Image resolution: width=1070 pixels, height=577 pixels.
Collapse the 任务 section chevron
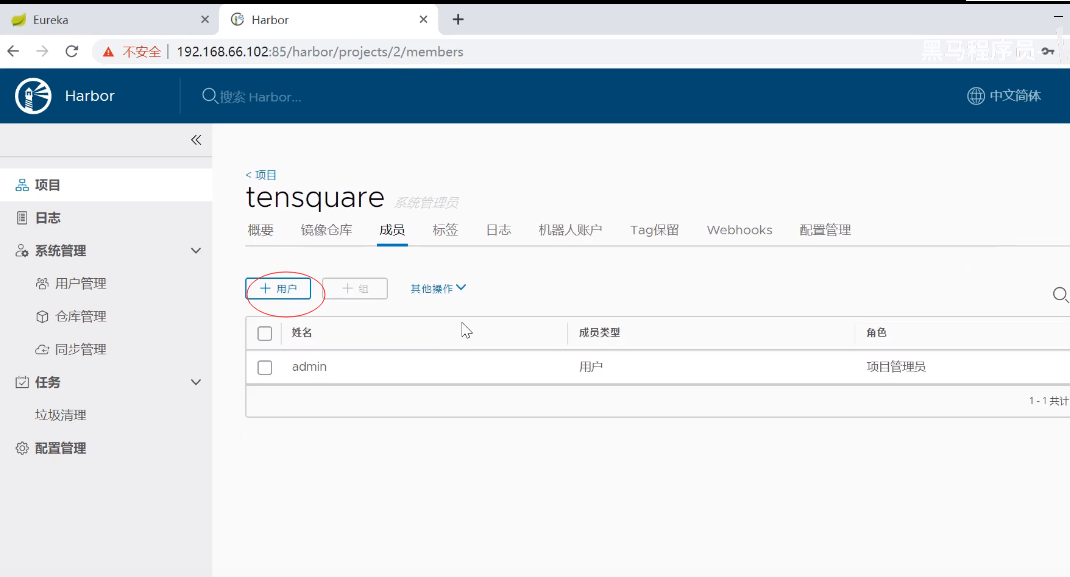coord(196,382)
